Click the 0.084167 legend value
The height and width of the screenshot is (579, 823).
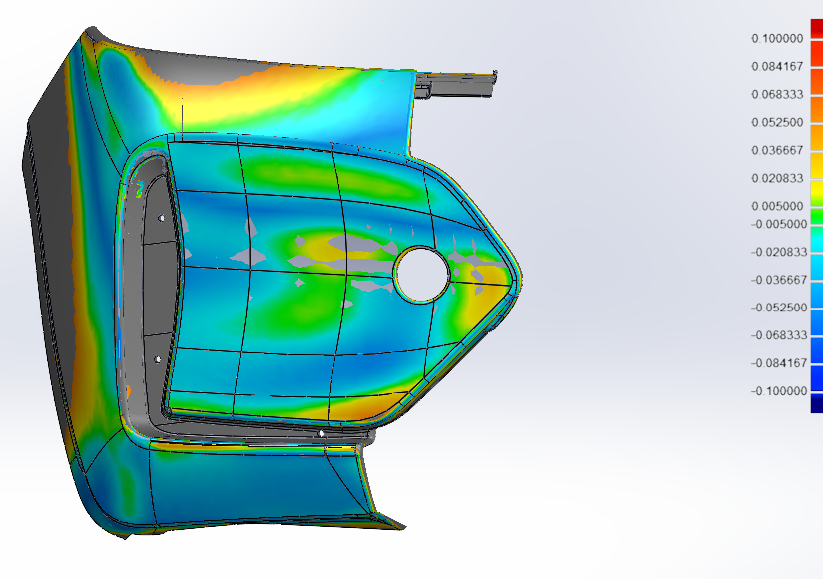[x=777, y=67]
